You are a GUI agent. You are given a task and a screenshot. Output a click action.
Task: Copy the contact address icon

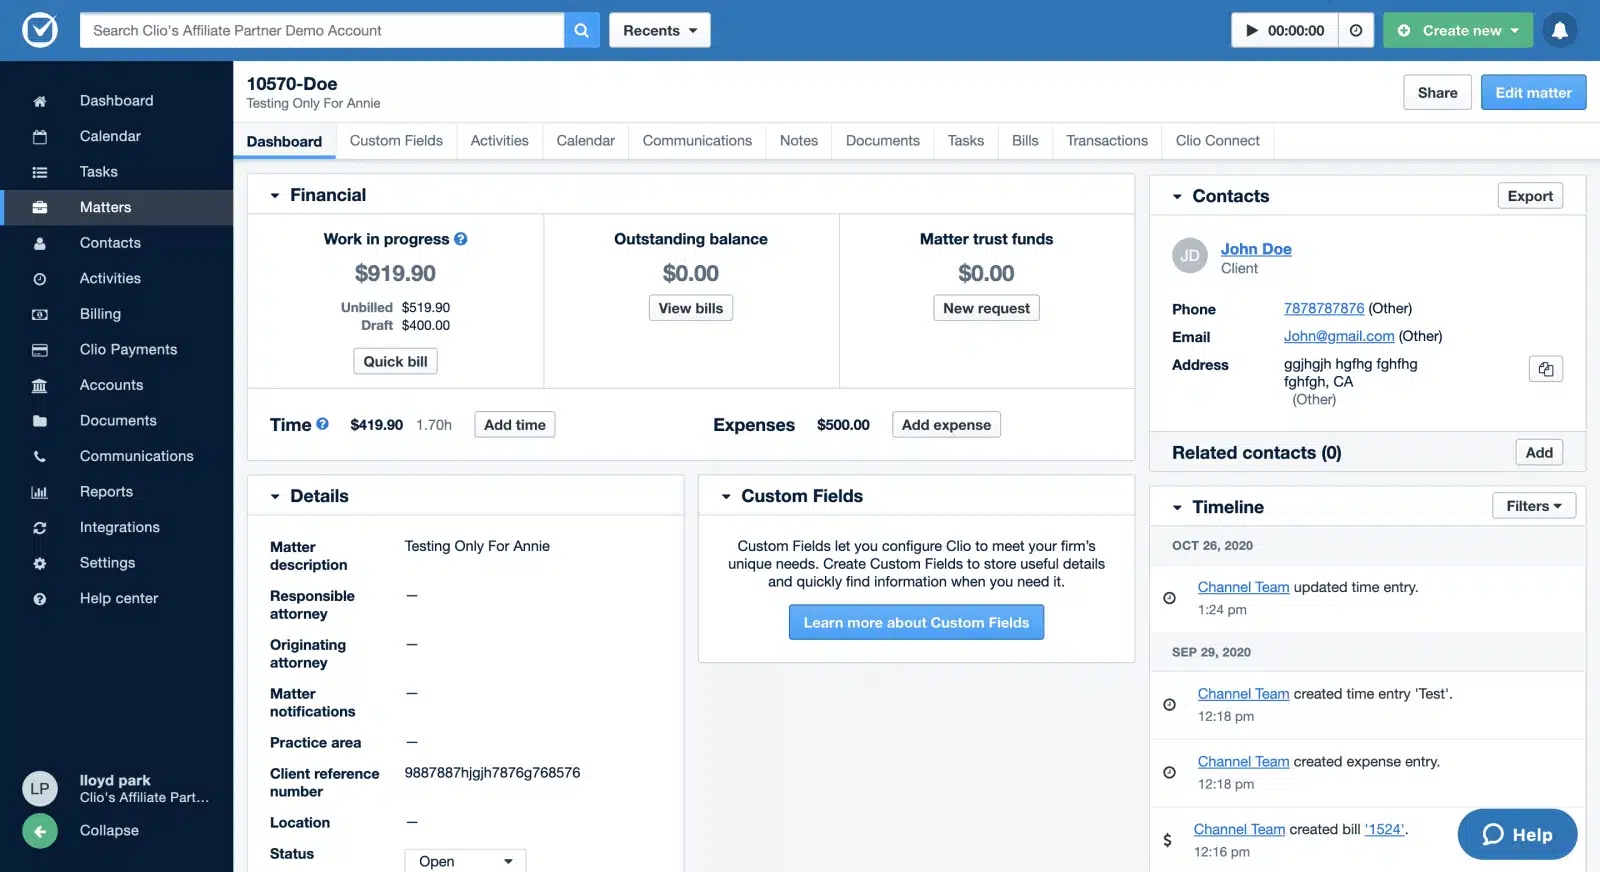click(1546, 369)
